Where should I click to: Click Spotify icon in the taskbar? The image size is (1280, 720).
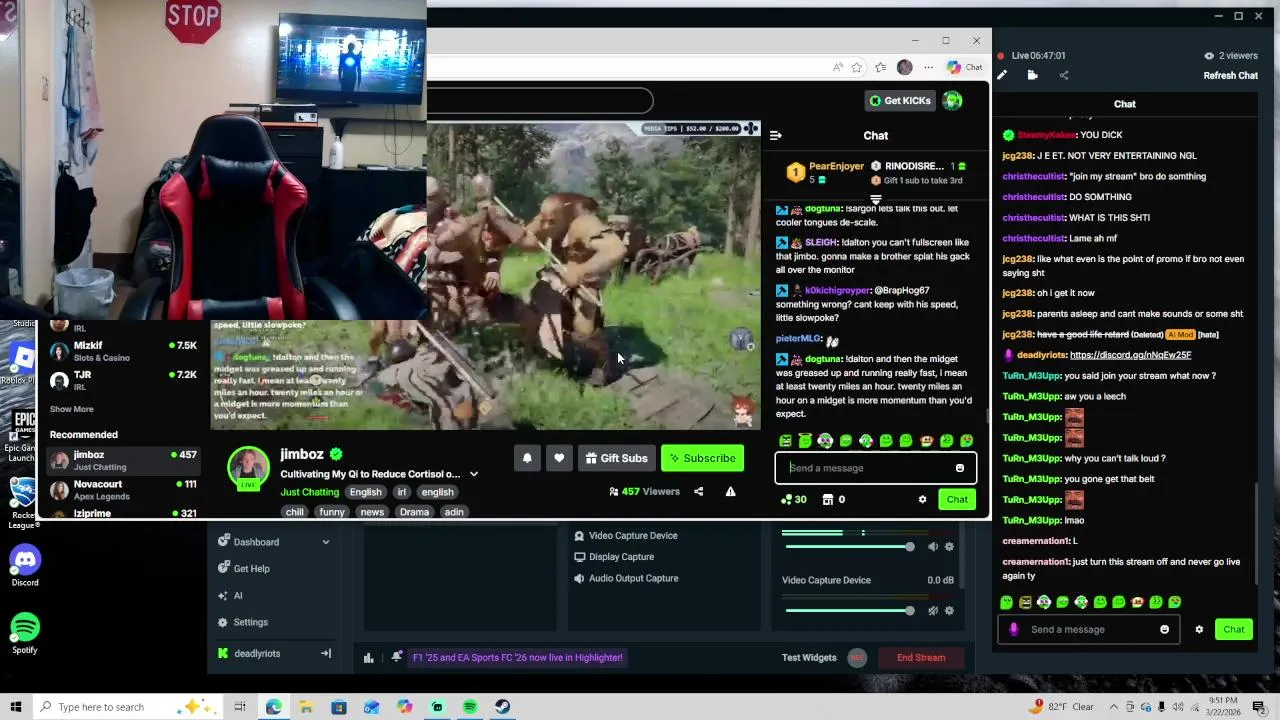(470, 707)
